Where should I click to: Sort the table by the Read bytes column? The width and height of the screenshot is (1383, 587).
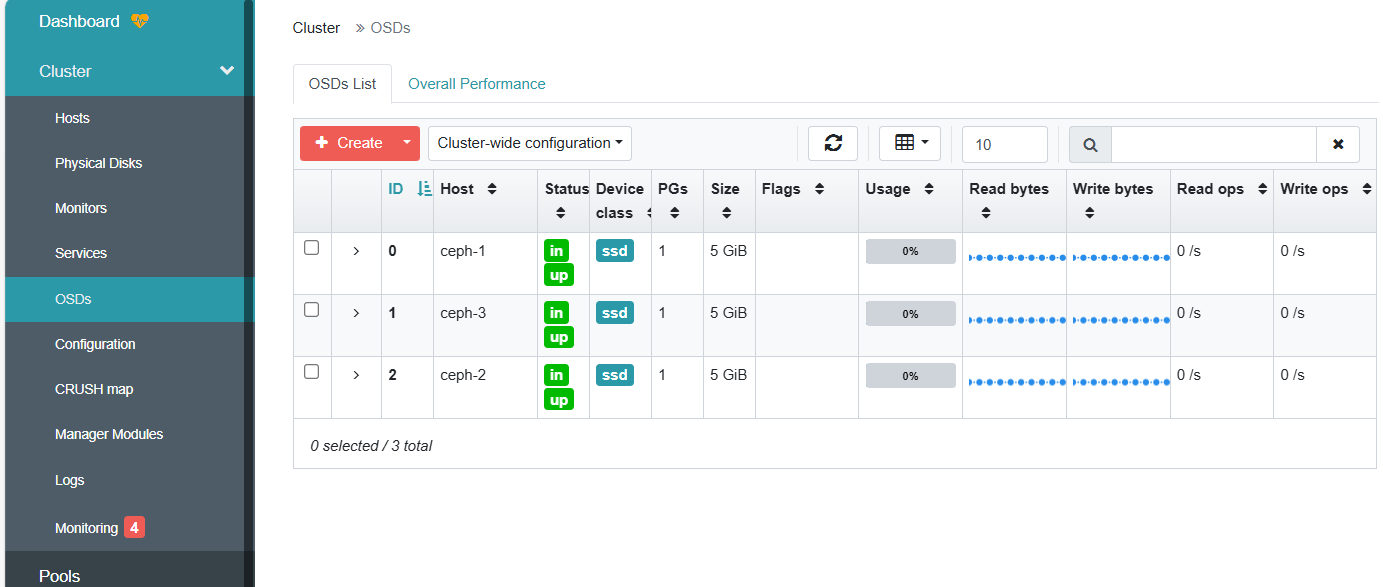coord(986,213)
